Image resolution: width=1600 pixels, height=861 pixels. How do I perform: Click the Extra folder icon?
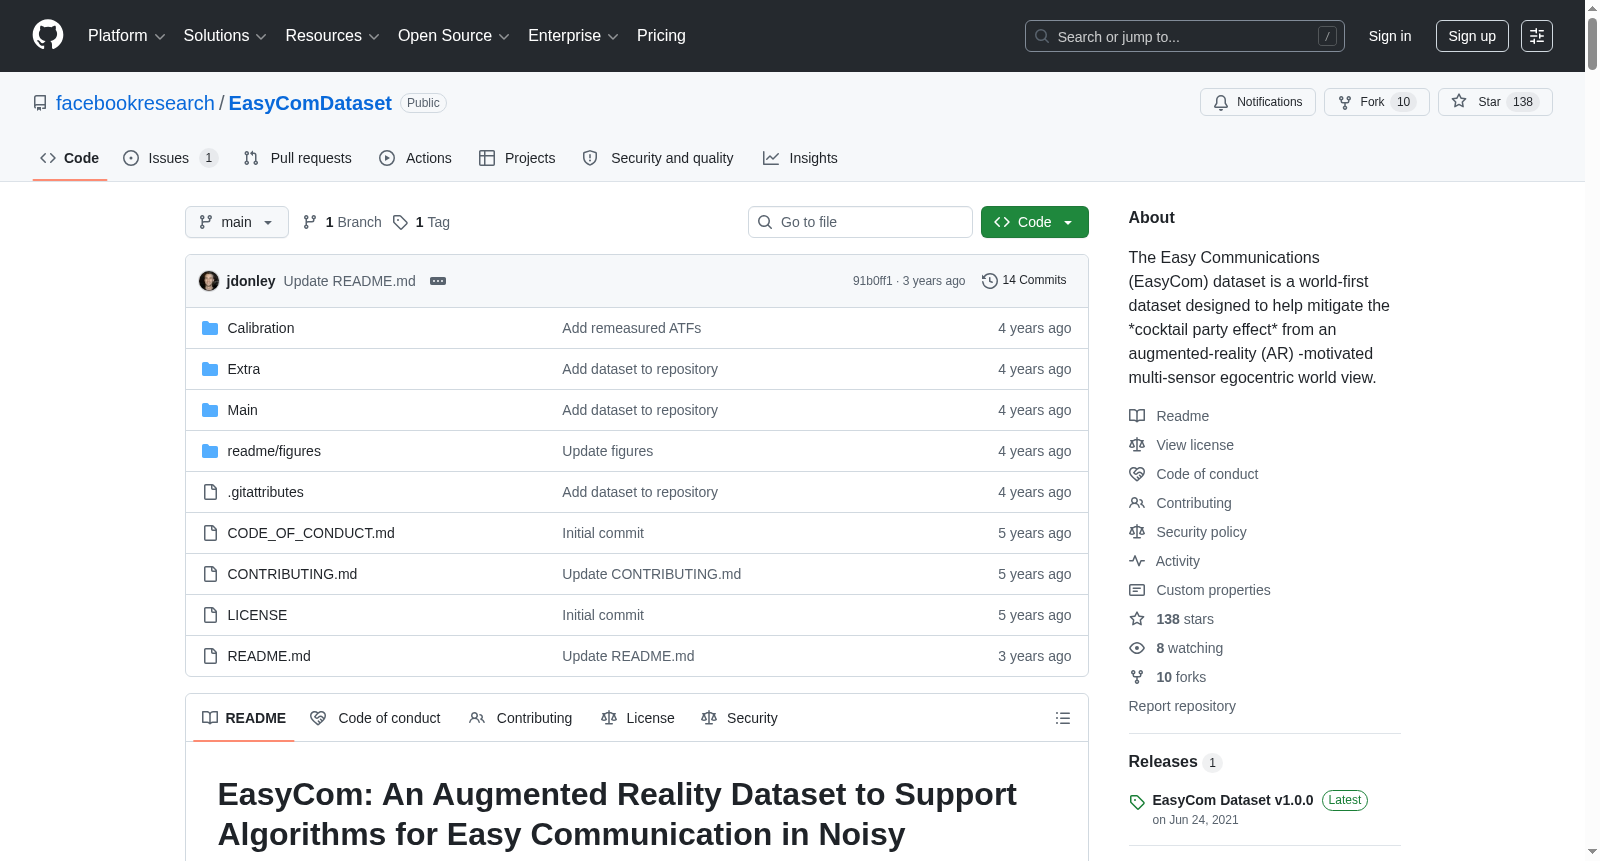coord(210,369)
